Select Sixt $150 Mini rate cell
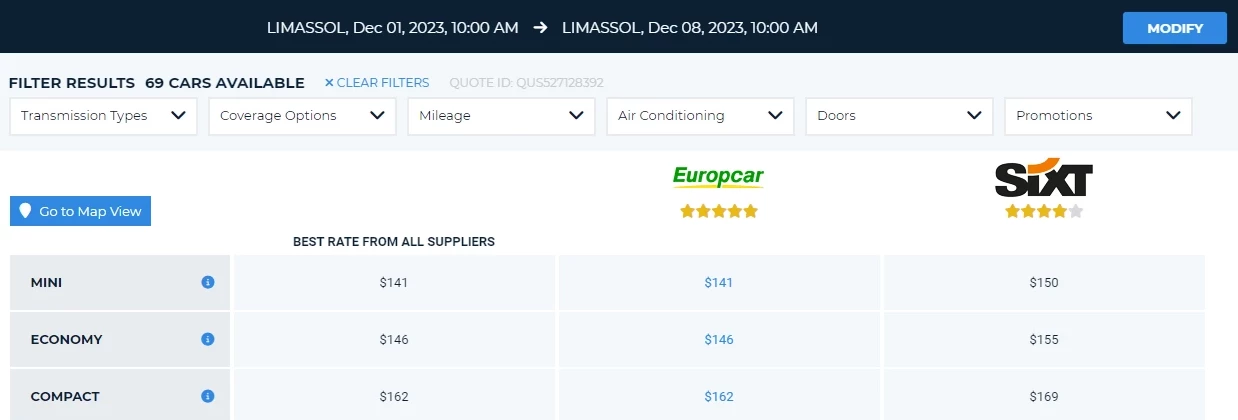1238x420 pixels. (1044, 283)
